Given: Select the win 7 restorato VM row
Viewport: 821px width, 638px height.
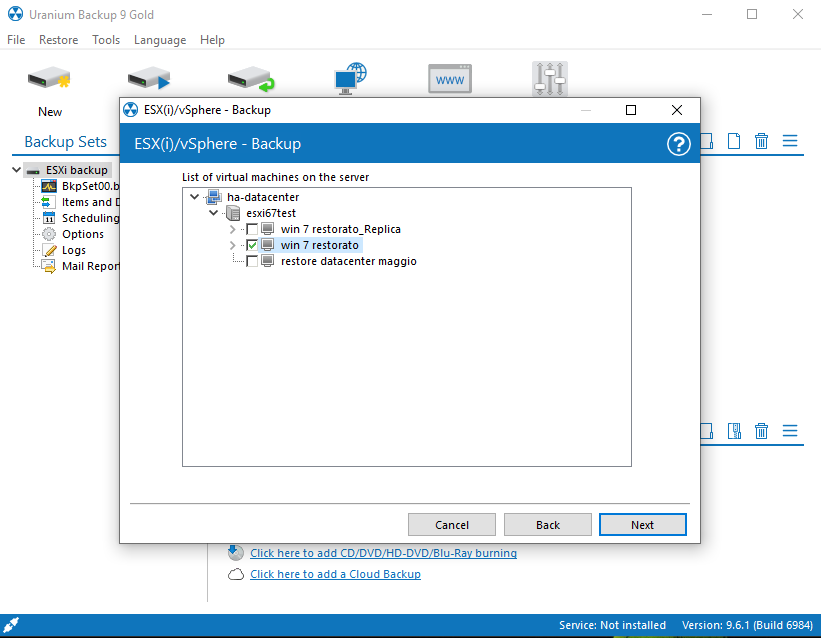Looking at the screenshot, I should [x=319, y=245].
